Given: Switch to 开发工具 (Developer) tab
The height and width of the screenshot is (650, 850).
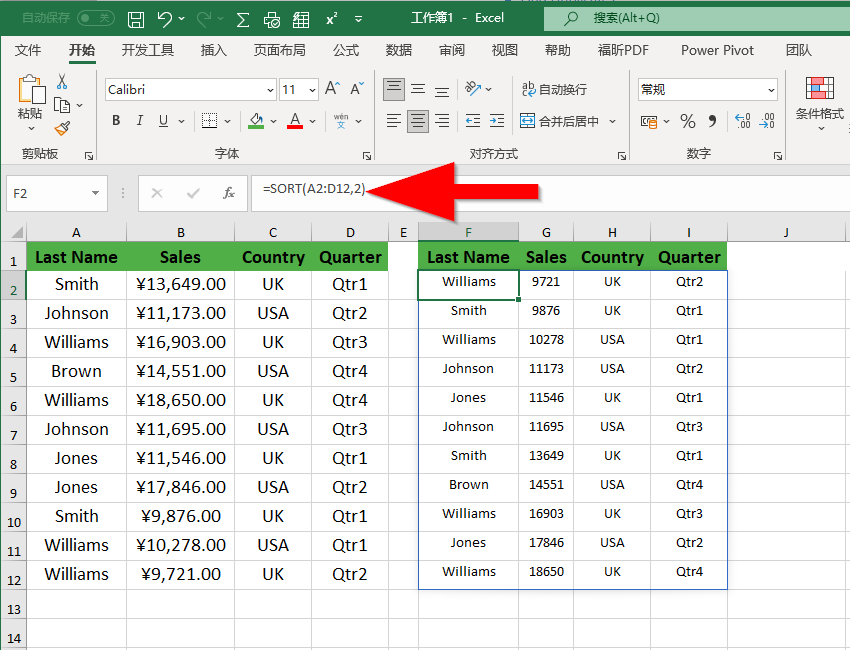Looking at the screenshot, I should coord(147,50).
